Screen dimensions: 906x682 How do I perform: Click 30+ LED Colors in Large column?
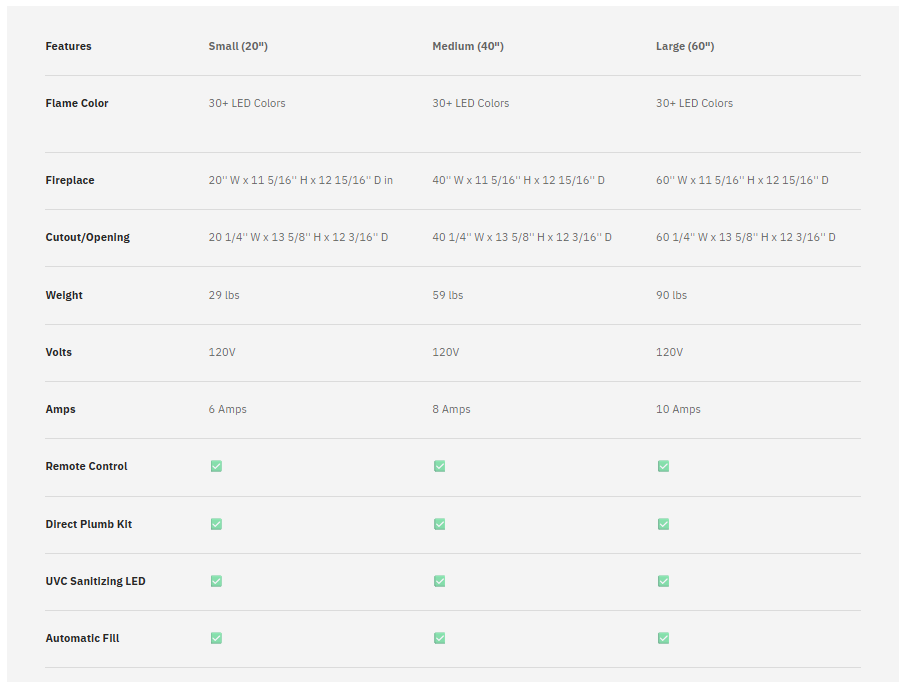click(694, 103)
